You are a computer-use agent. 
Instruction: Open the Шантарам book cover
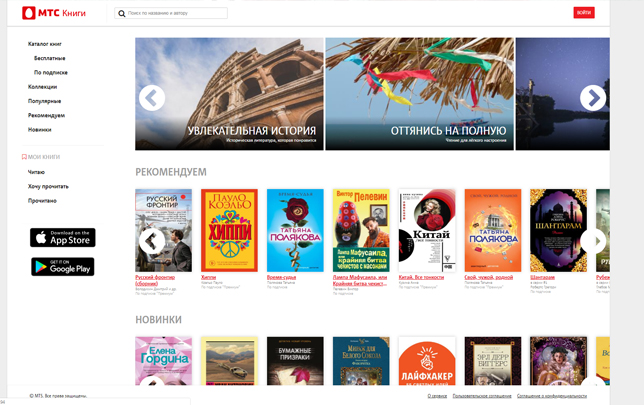tap(558, 230)
